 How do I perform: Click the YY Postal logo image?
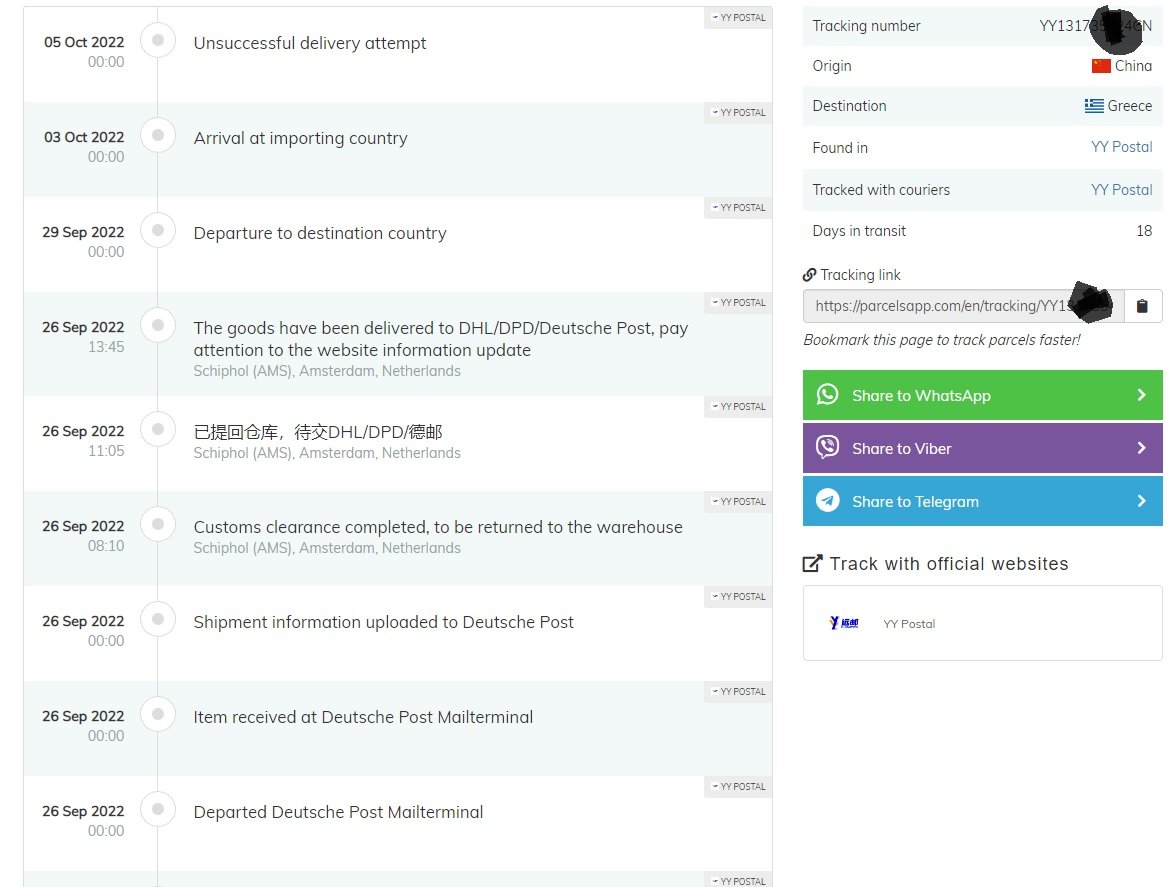[x=844, y=622]
